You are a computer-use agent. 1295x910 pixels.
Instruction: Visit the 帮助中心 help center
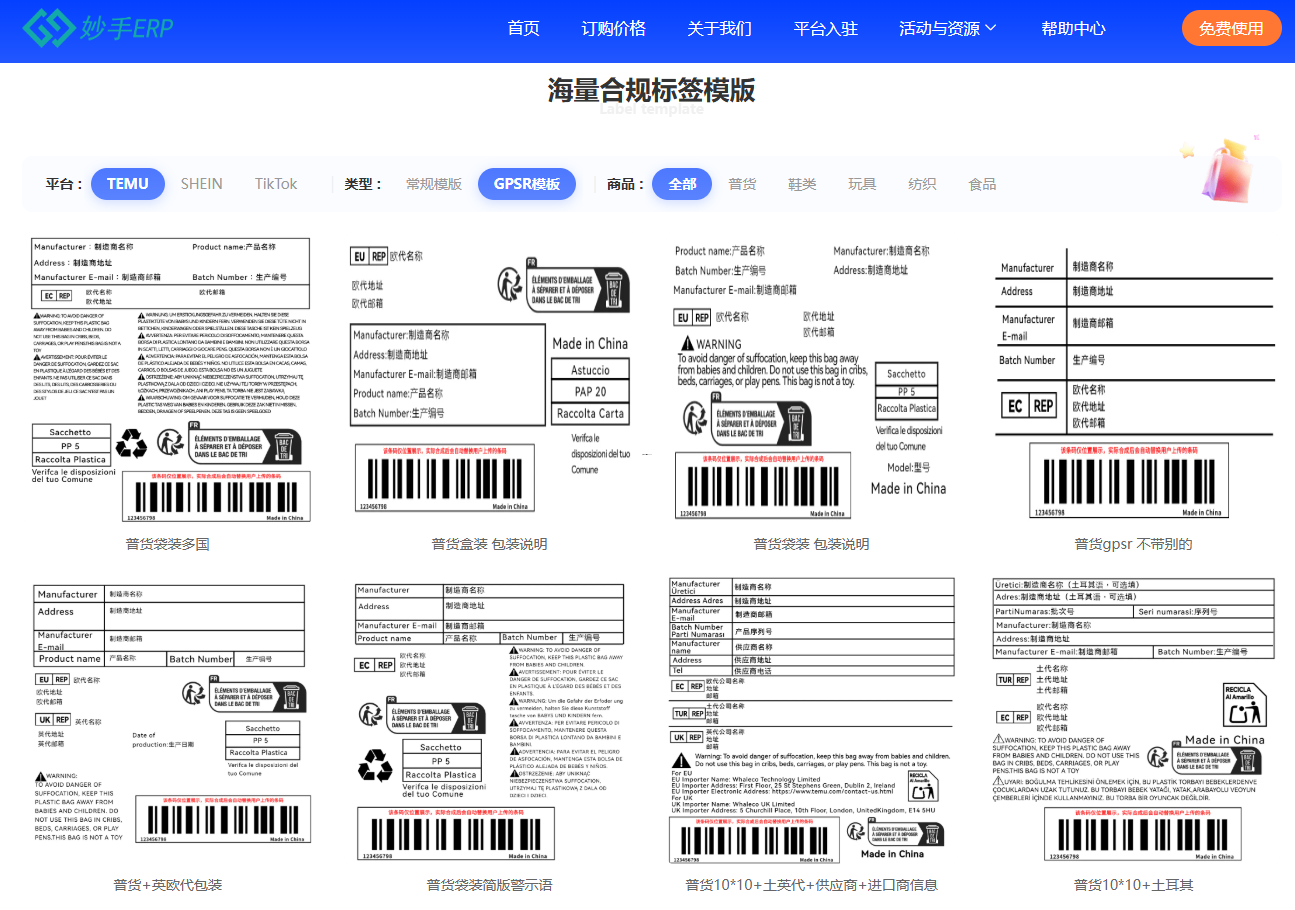coord(1073,28)
